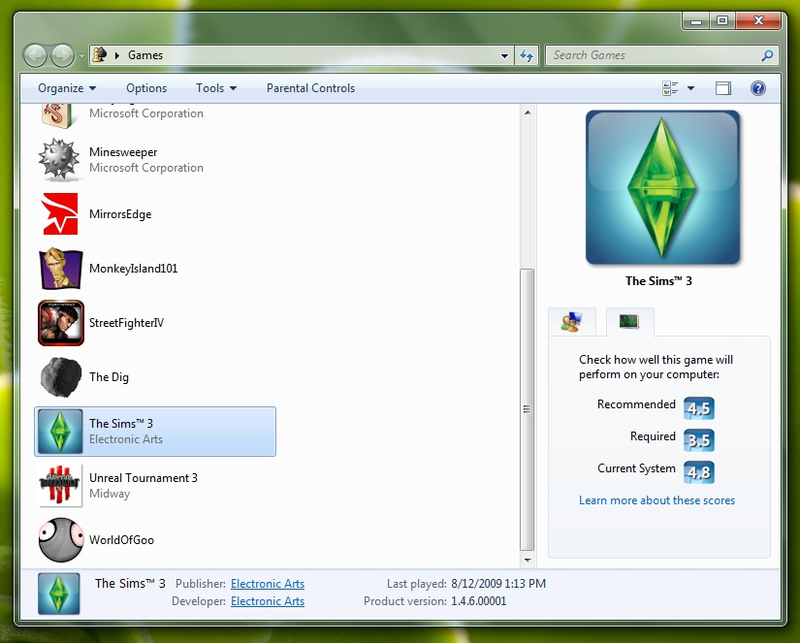The width and height of the screenshot is (800, 643).
Task: Click the MonkeyIsland101 character icon
Action: click(60, 268)
